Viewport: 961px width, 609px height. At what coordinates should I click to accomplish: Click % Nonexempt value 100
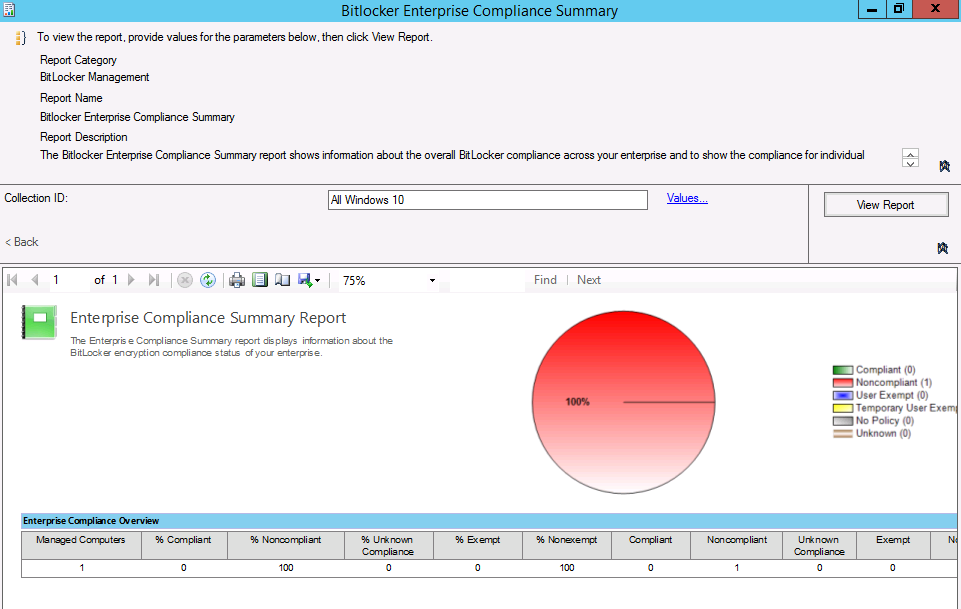tap(566, 568)
